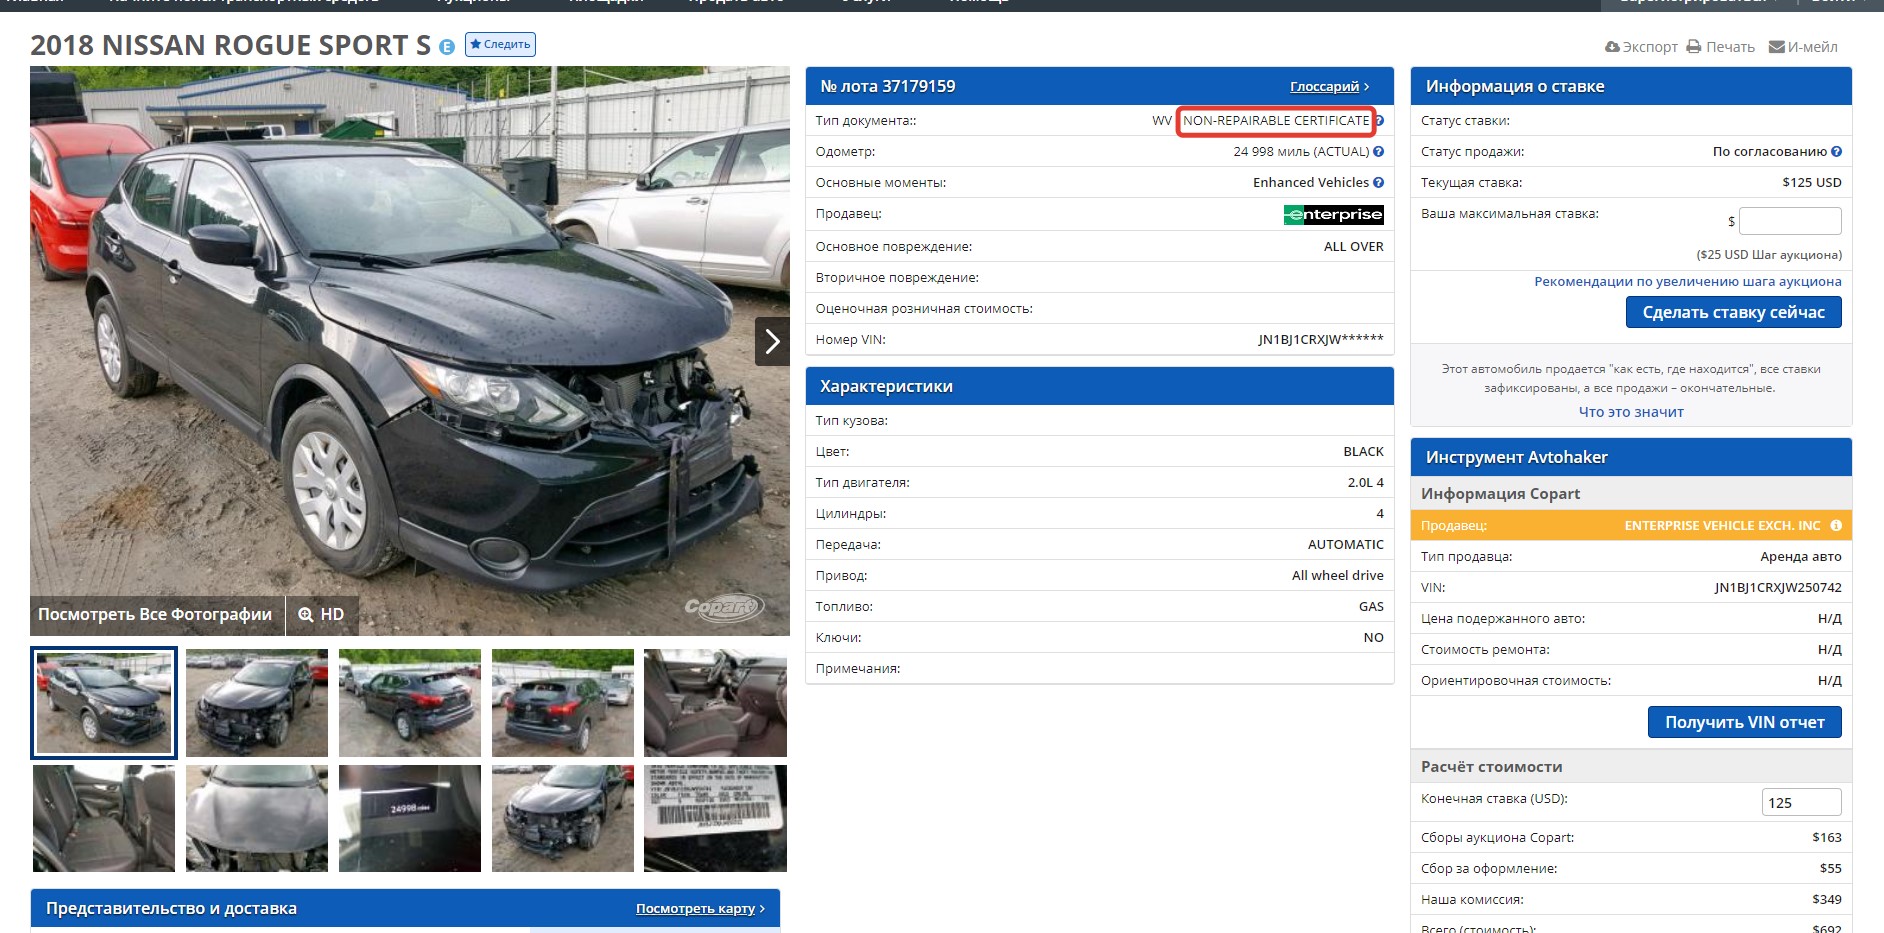The height and width of the screenshot is (933, 1884).
Task: Open the Экспорт export option
Action: coord(1641,47)
